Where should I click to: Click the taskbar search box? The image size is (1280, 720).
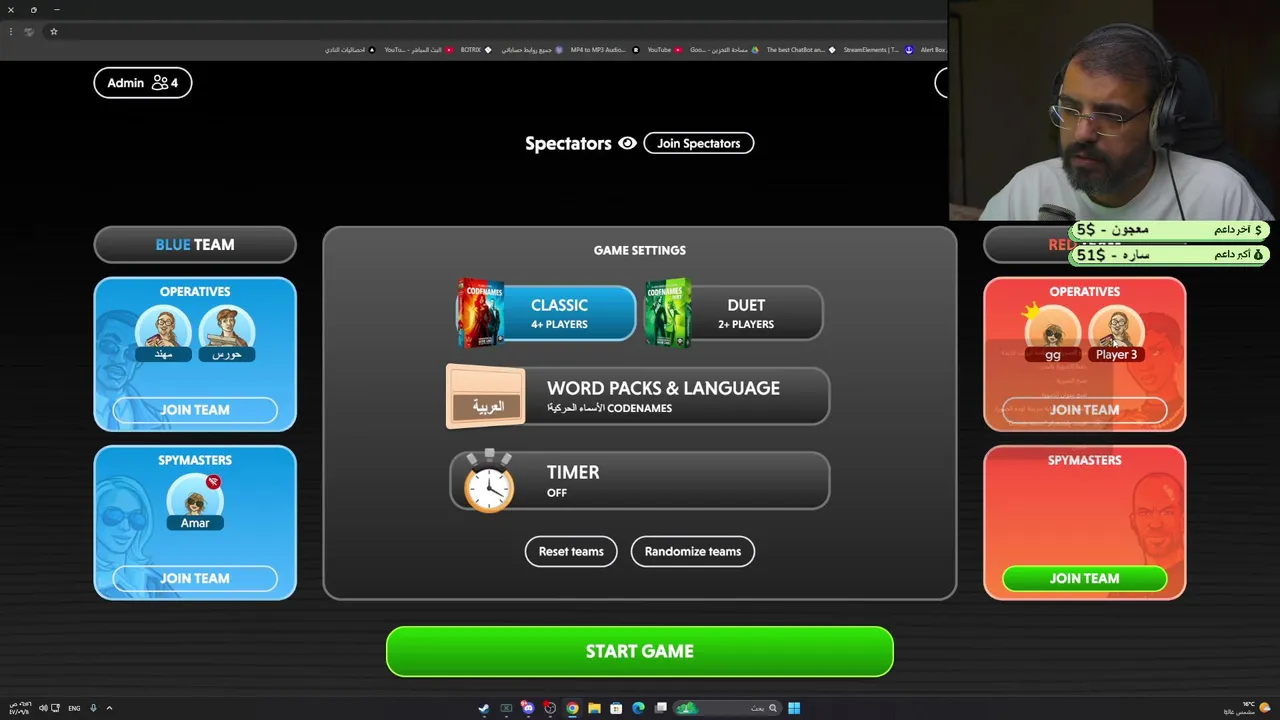click(x=728, y=708)
